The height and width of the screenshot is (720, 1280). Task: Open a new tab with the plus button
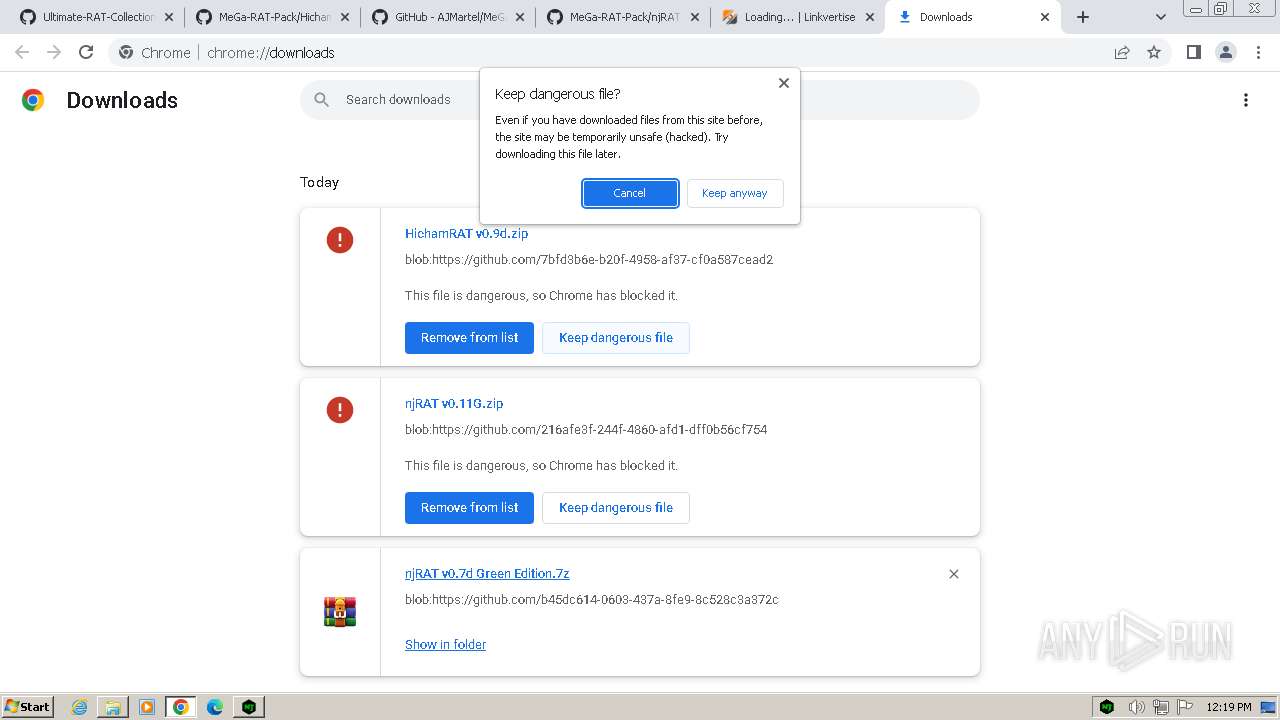(1083, 17)
